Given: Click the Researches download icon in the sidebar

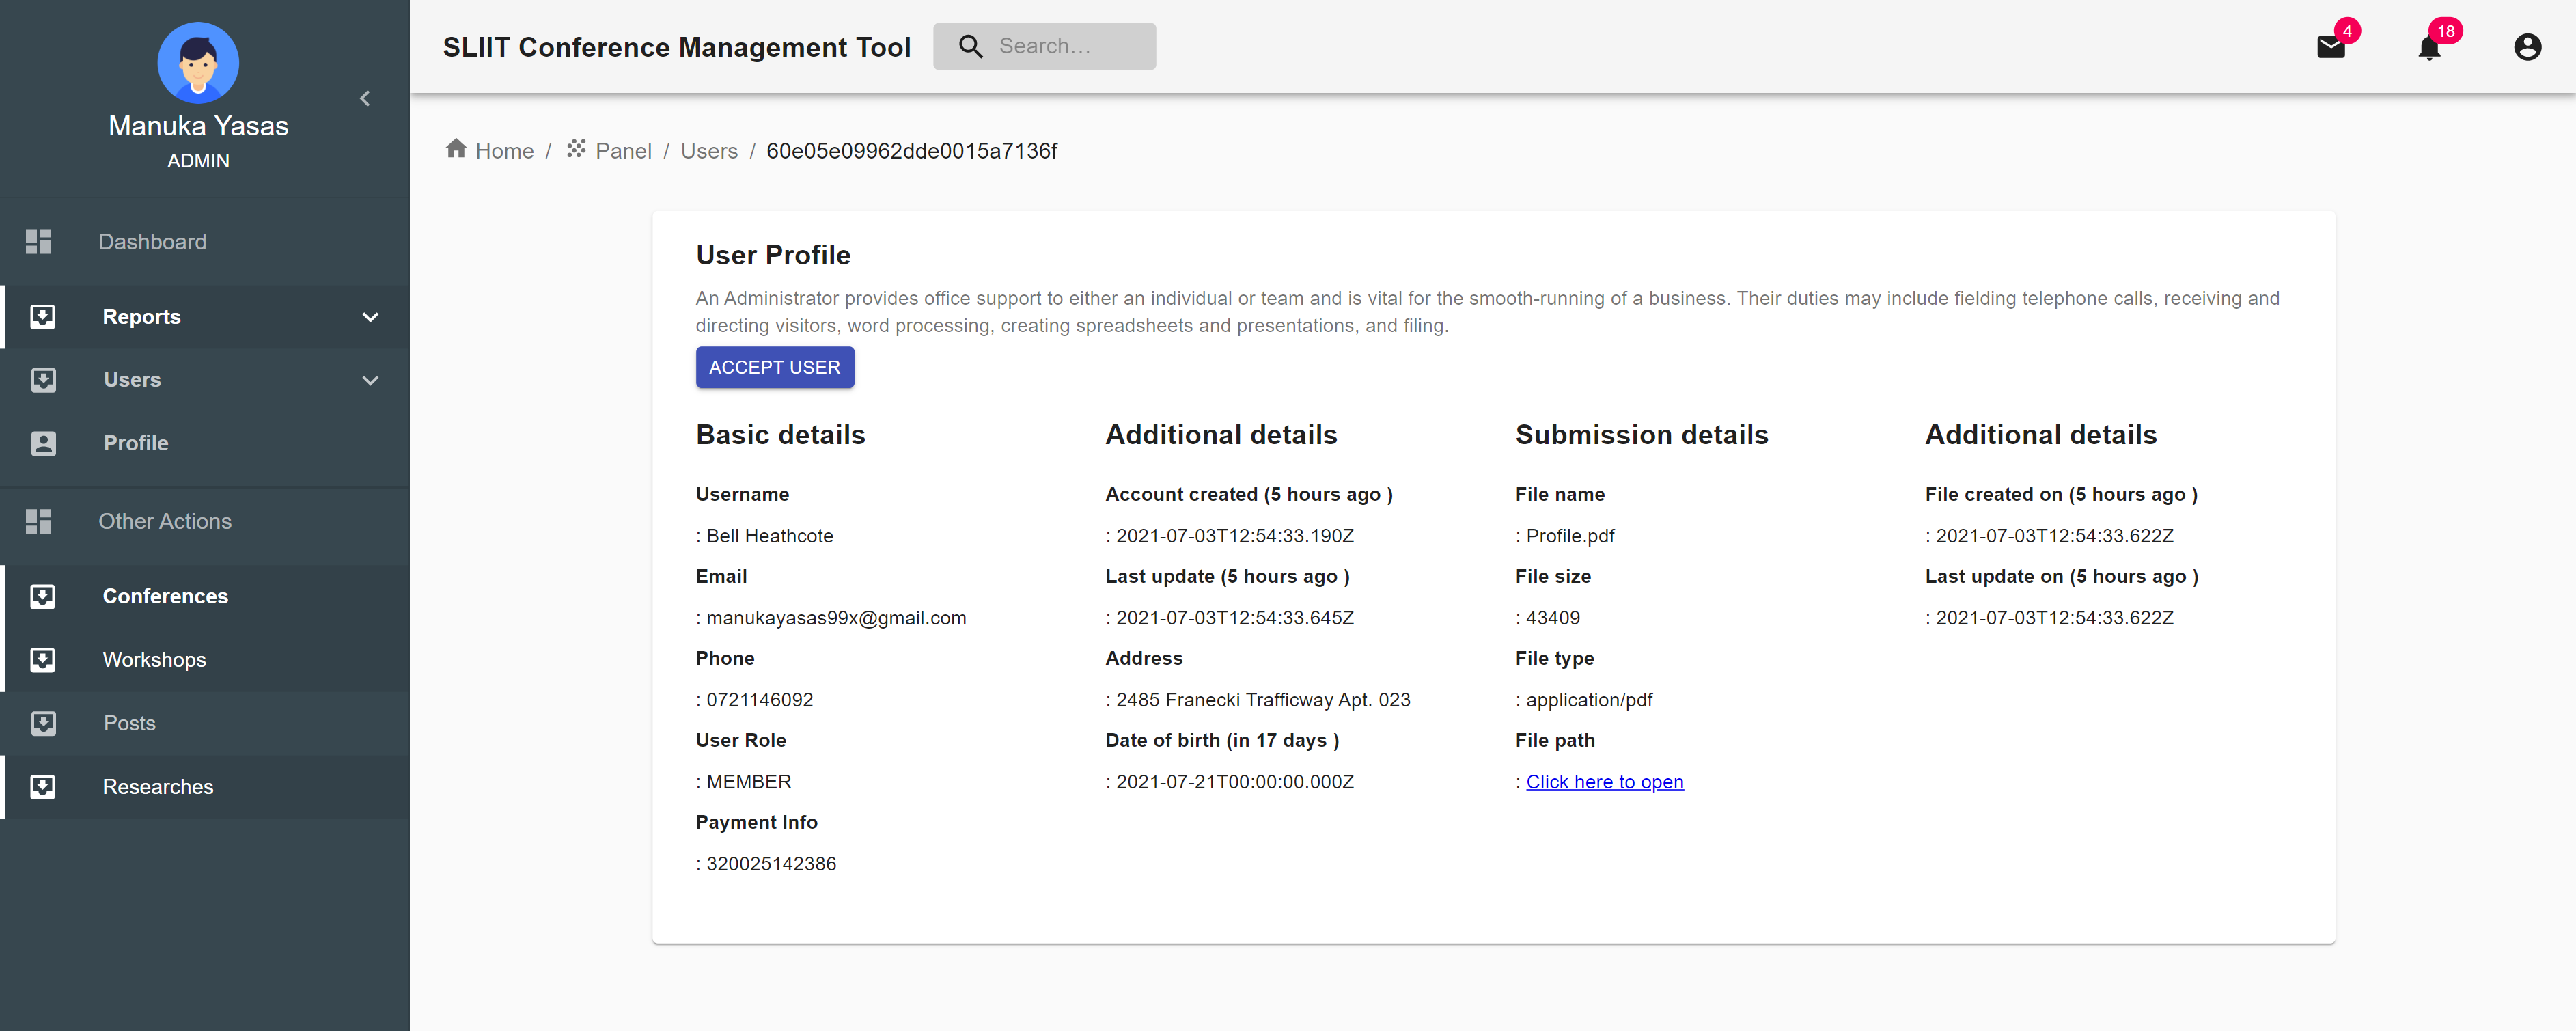Looking at the screenshot, I should click(43, 787).
